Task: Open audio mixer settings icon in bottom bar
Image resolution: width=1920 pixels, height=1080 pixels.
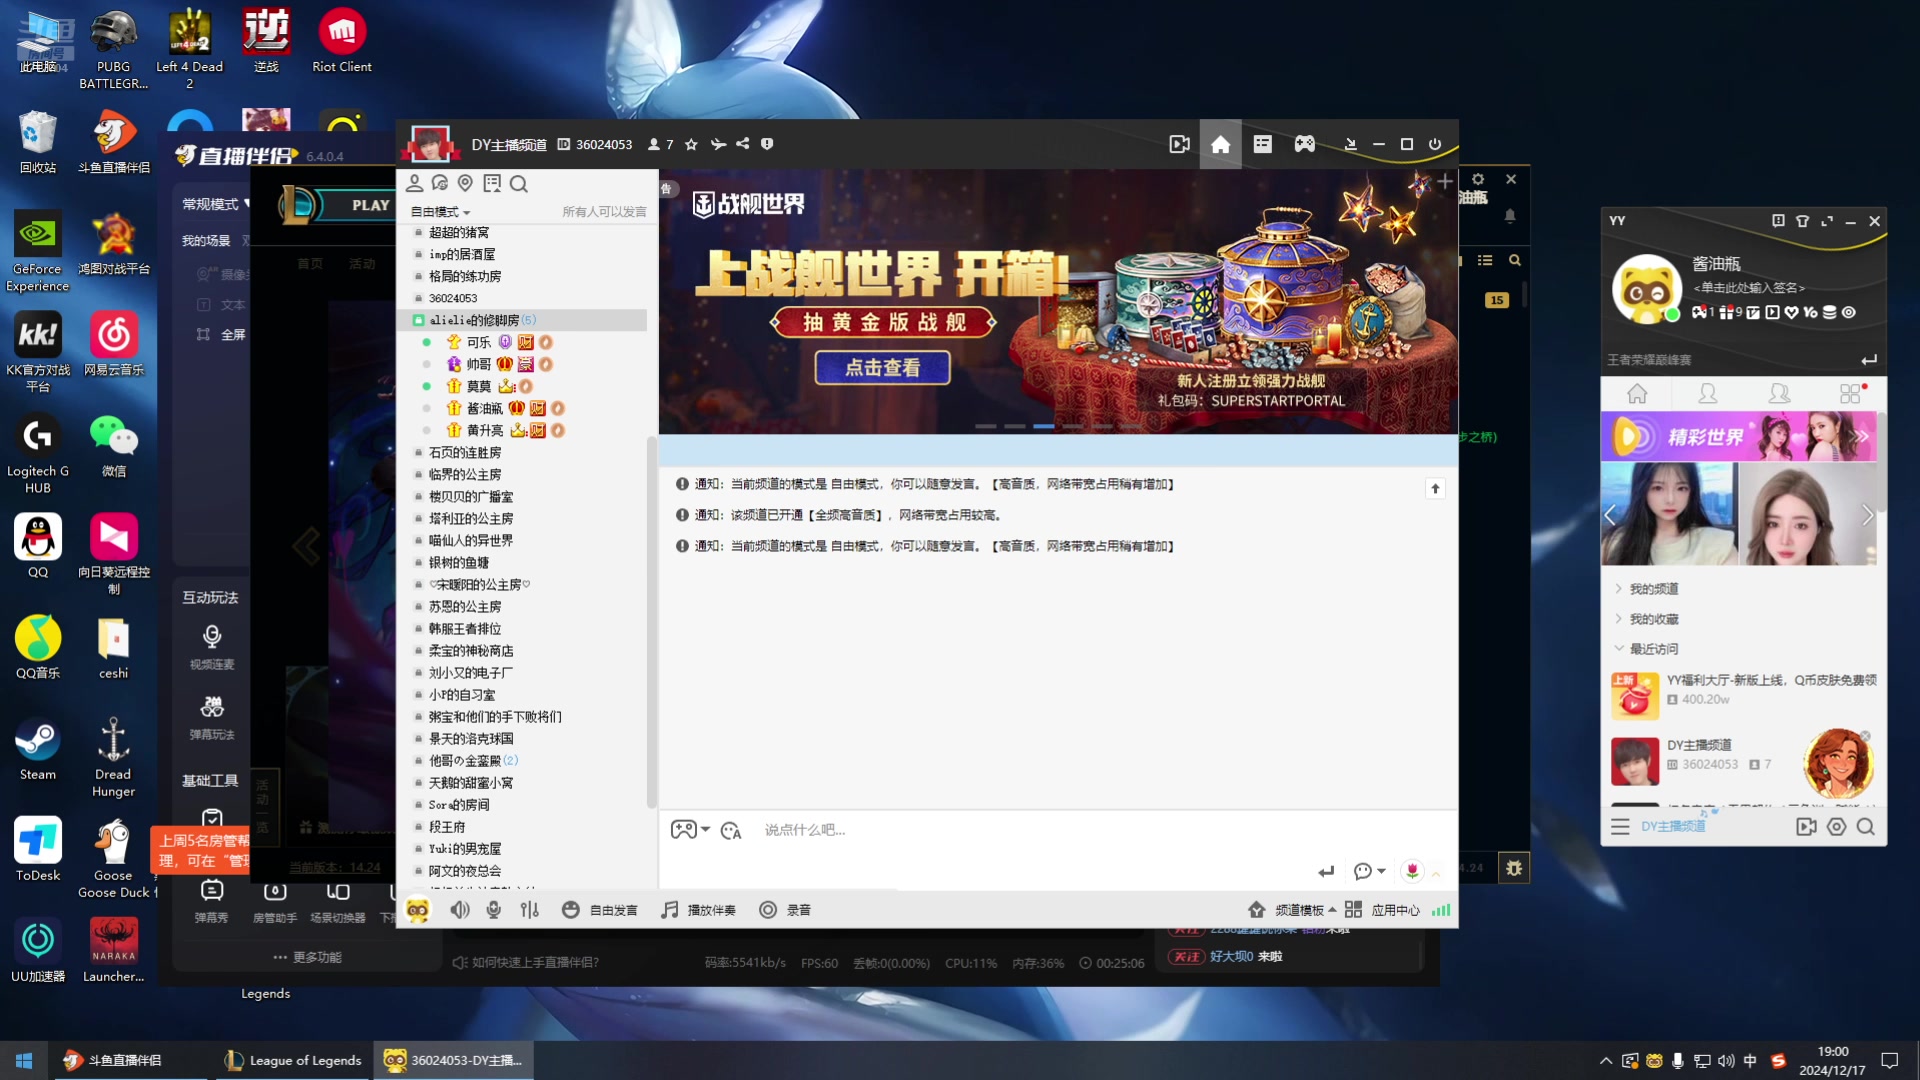Action: [529, 909]
